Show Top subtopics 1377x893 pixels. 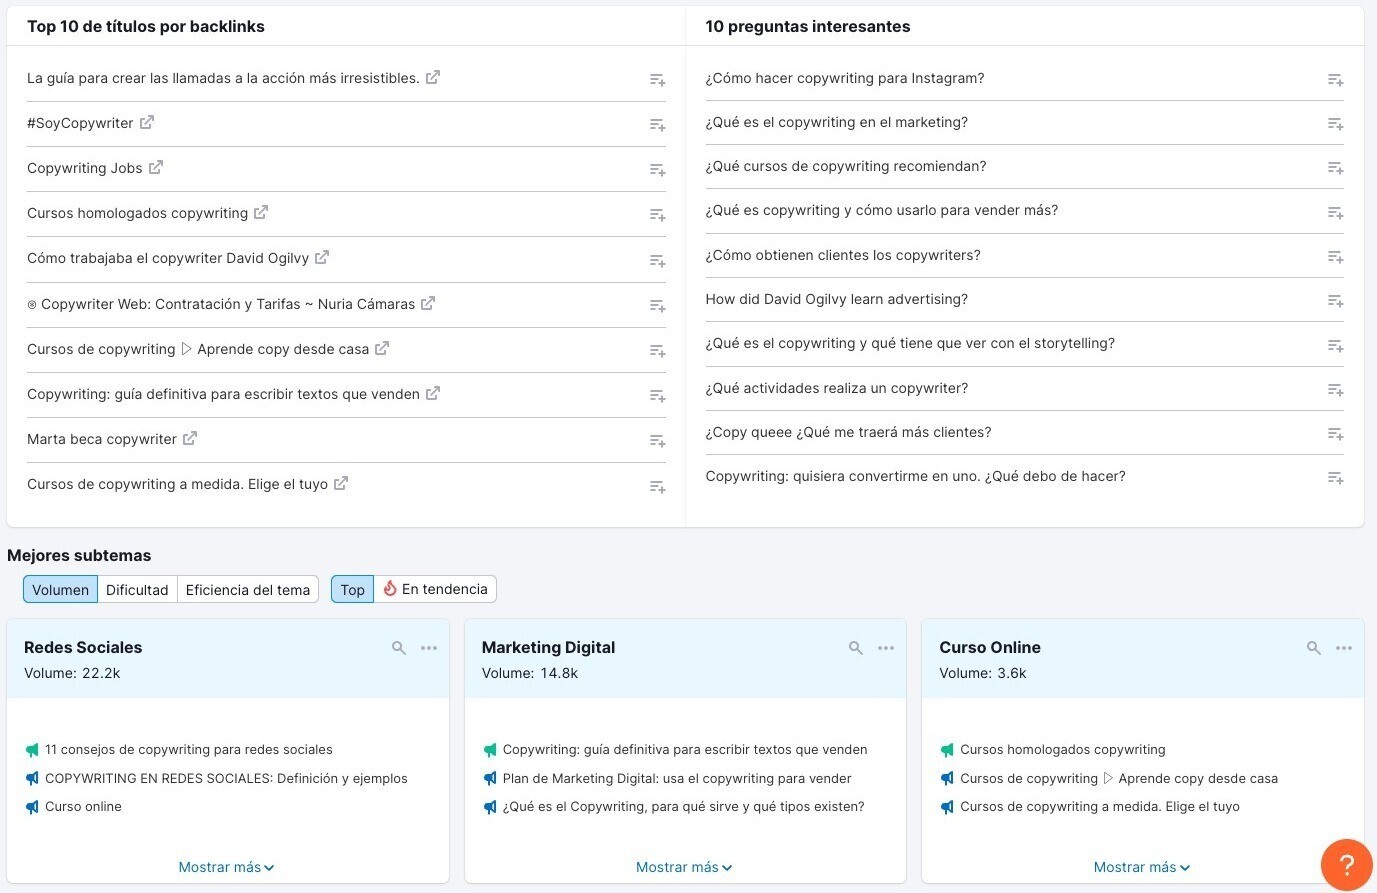(x=352, y=590)
